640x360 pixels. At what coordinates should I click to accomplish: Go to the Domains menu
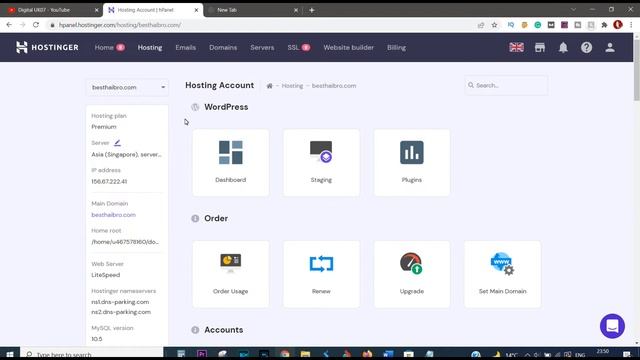pyautogui.click(x=223, y=47)
